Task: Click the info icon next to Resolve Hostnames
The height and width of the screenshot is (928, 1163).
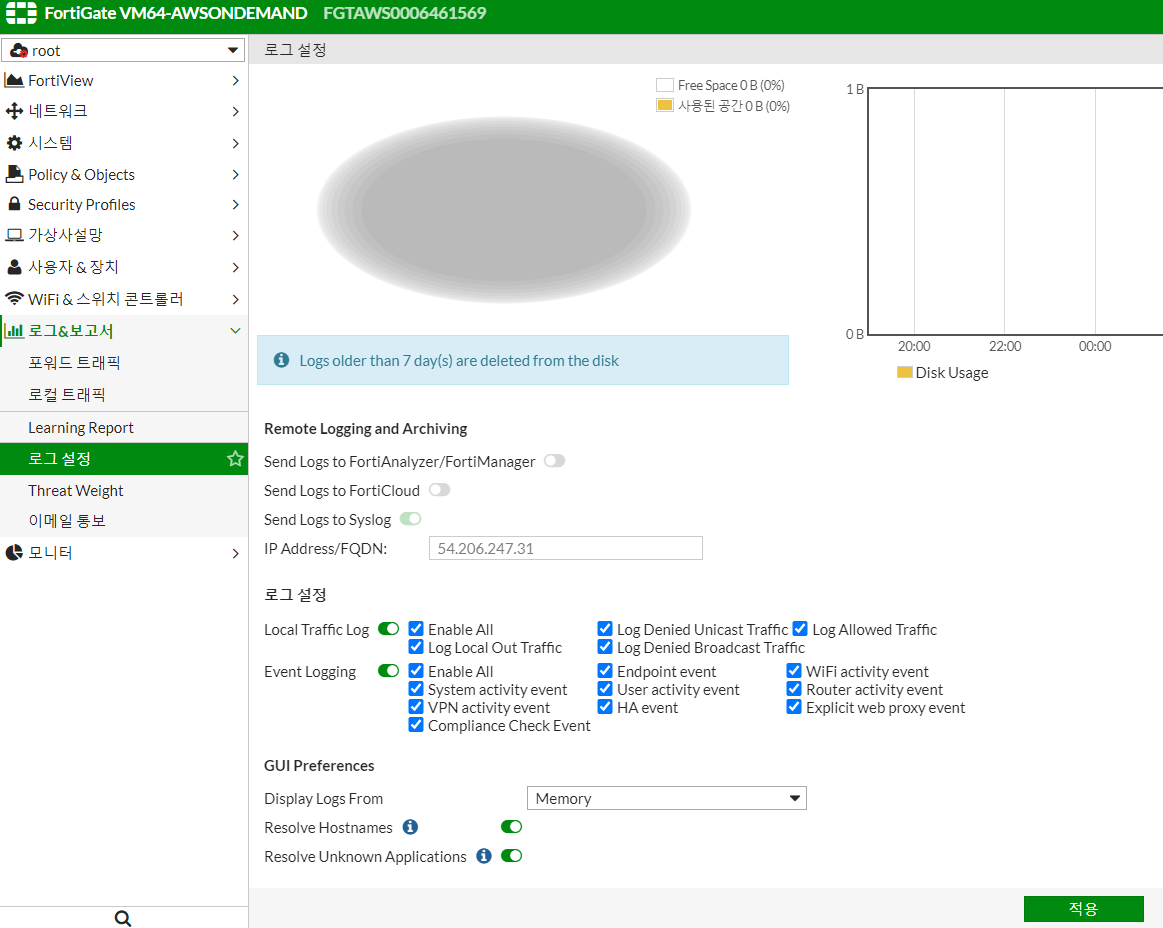Action: point(410,826)
